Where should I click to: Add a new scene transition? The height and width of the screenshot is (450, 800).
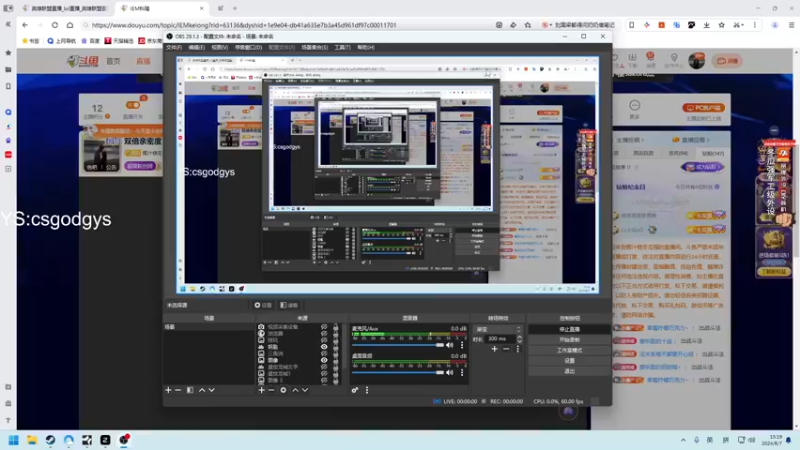[x=494, y=349]
